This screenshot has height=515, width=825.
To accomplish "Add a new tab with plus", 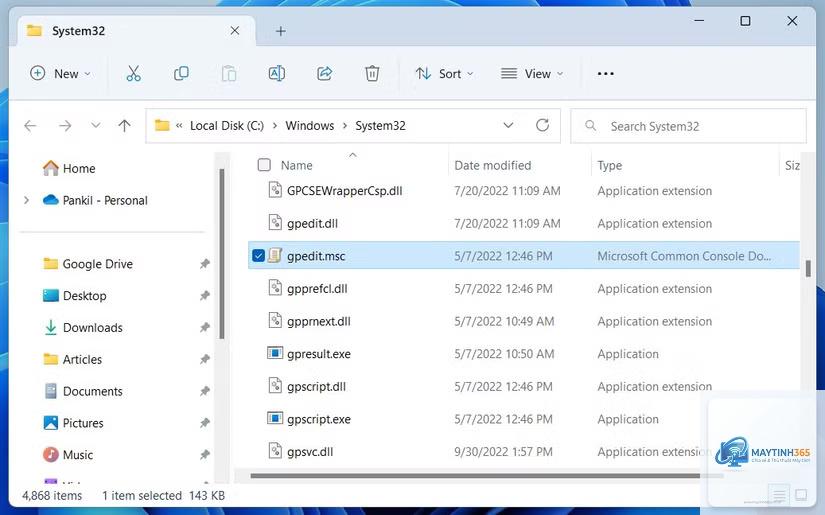I will pos(281,32).
